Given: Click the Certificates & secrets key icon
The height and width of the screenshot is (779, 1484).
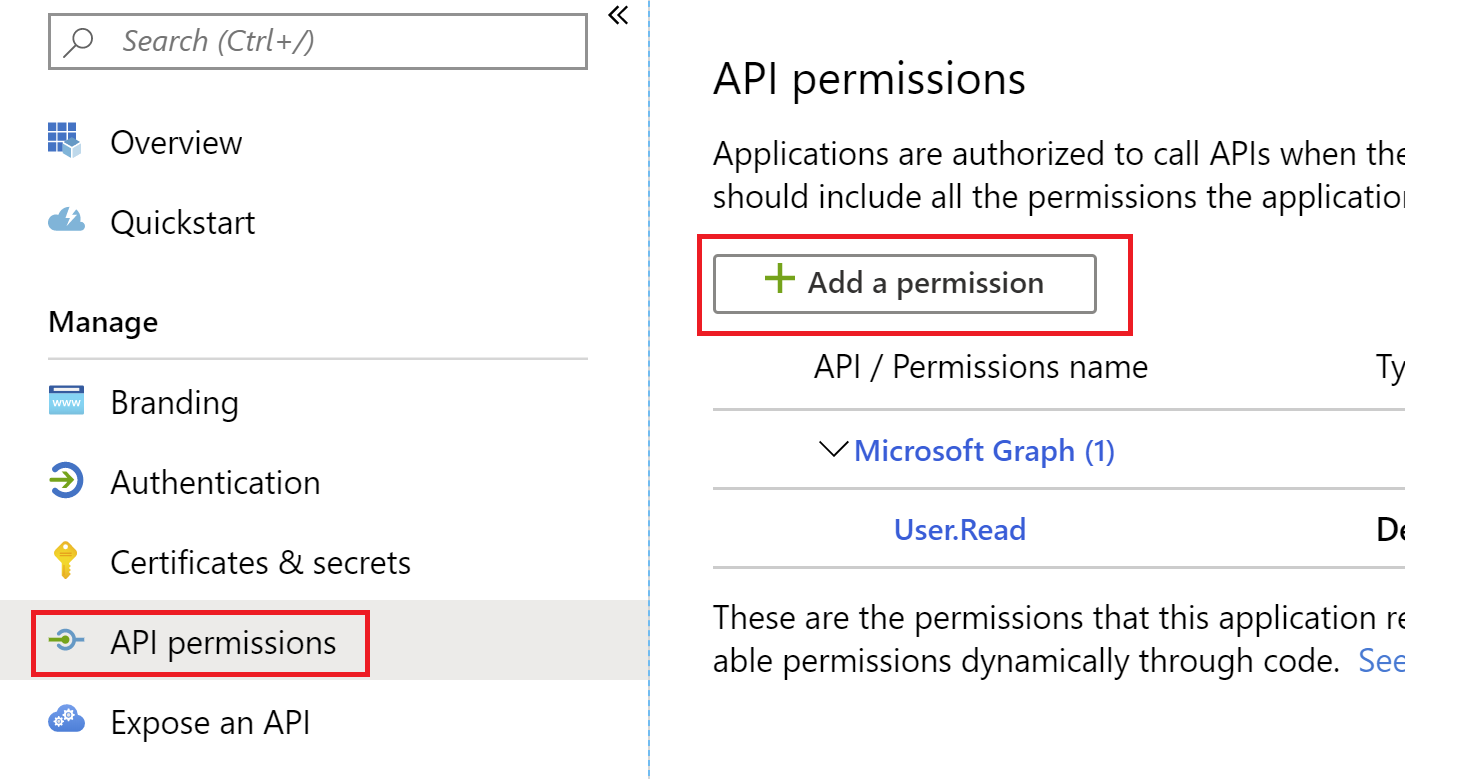Looking at the screenshot, I should pyautogui.click(x=64, y=561).
